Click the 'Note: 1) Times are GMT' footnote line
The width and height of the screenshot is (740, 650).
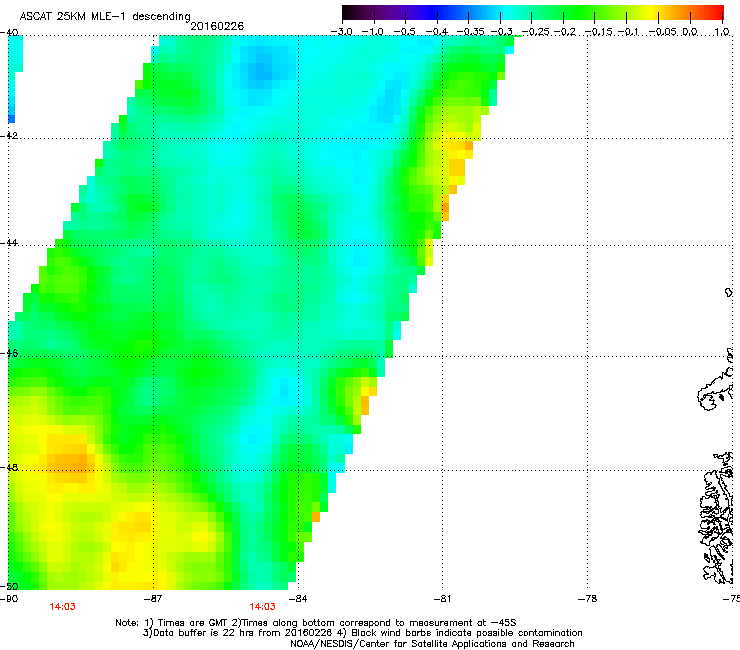click(316, 623)
